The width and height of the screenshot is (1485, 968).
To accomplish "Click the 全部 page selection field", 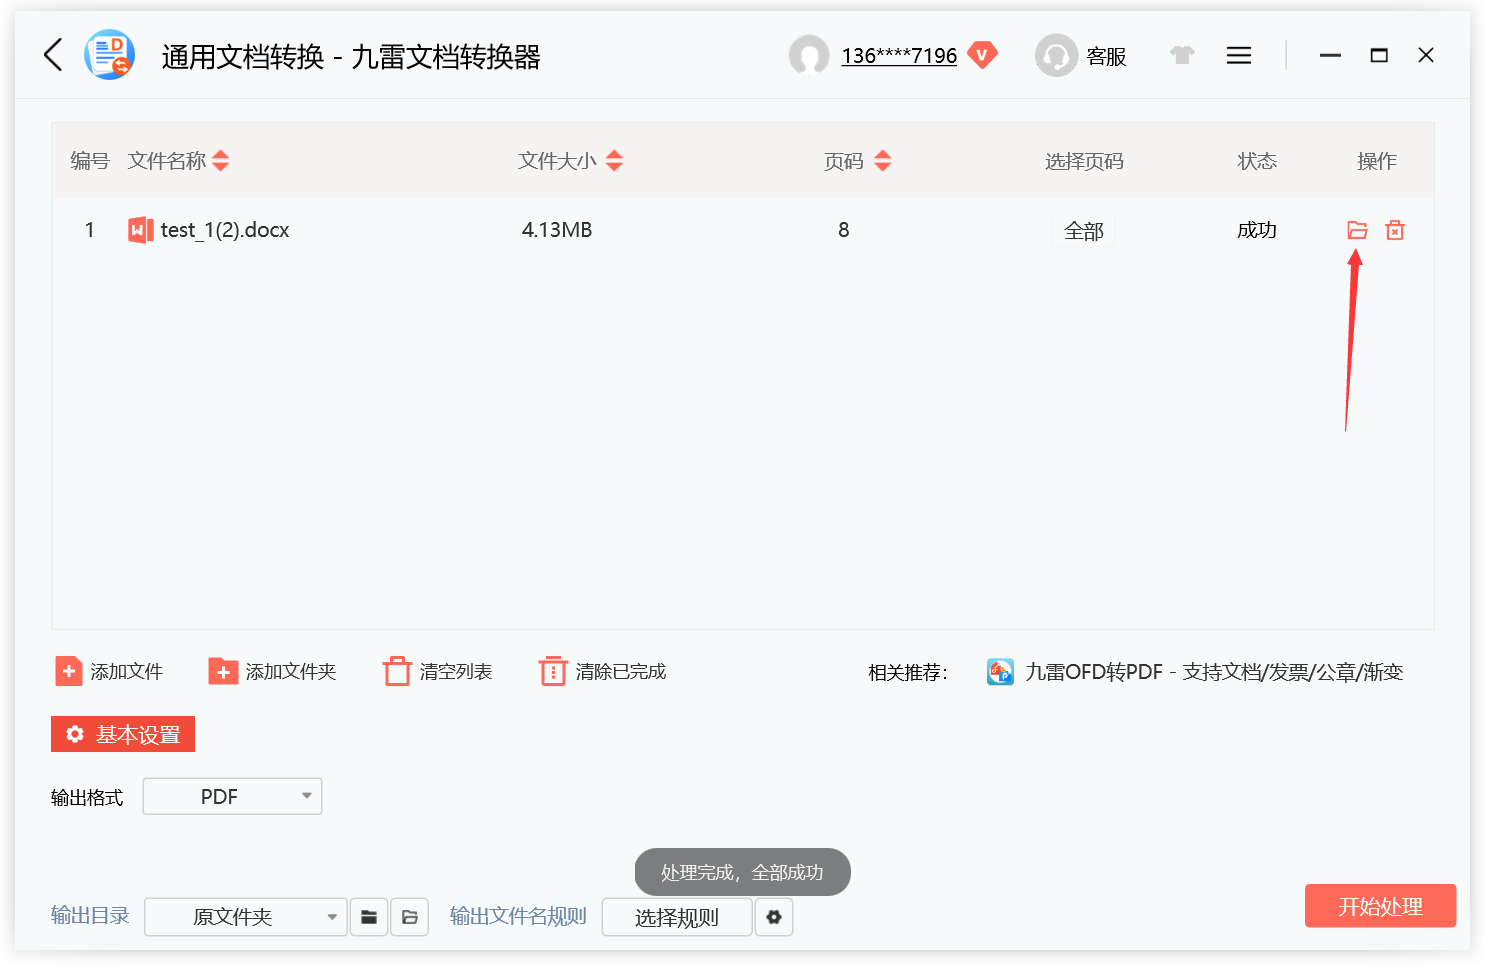I will (1084, 231).
